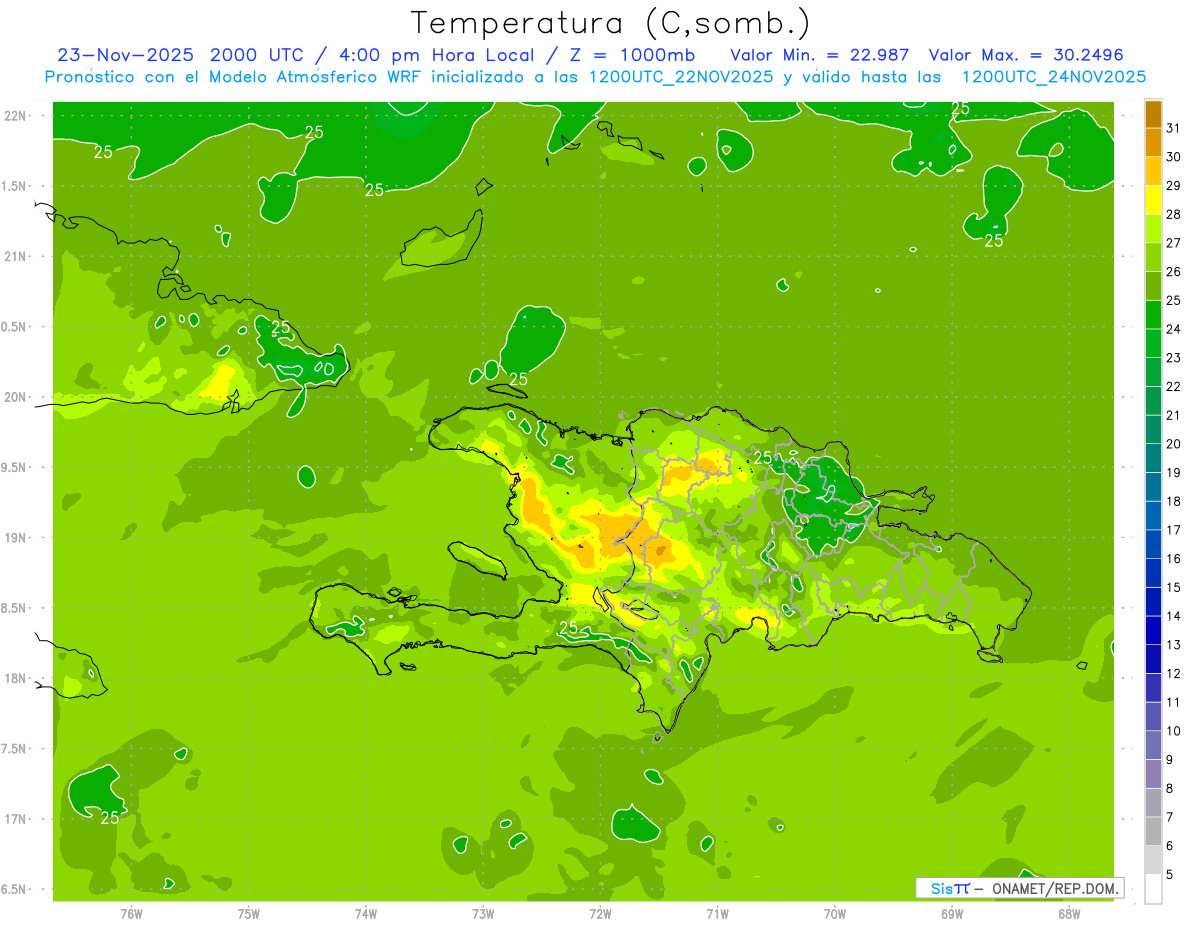Click blue scale segment between 16 and 17
The image size is (1200, 927).
[1153, 545]
